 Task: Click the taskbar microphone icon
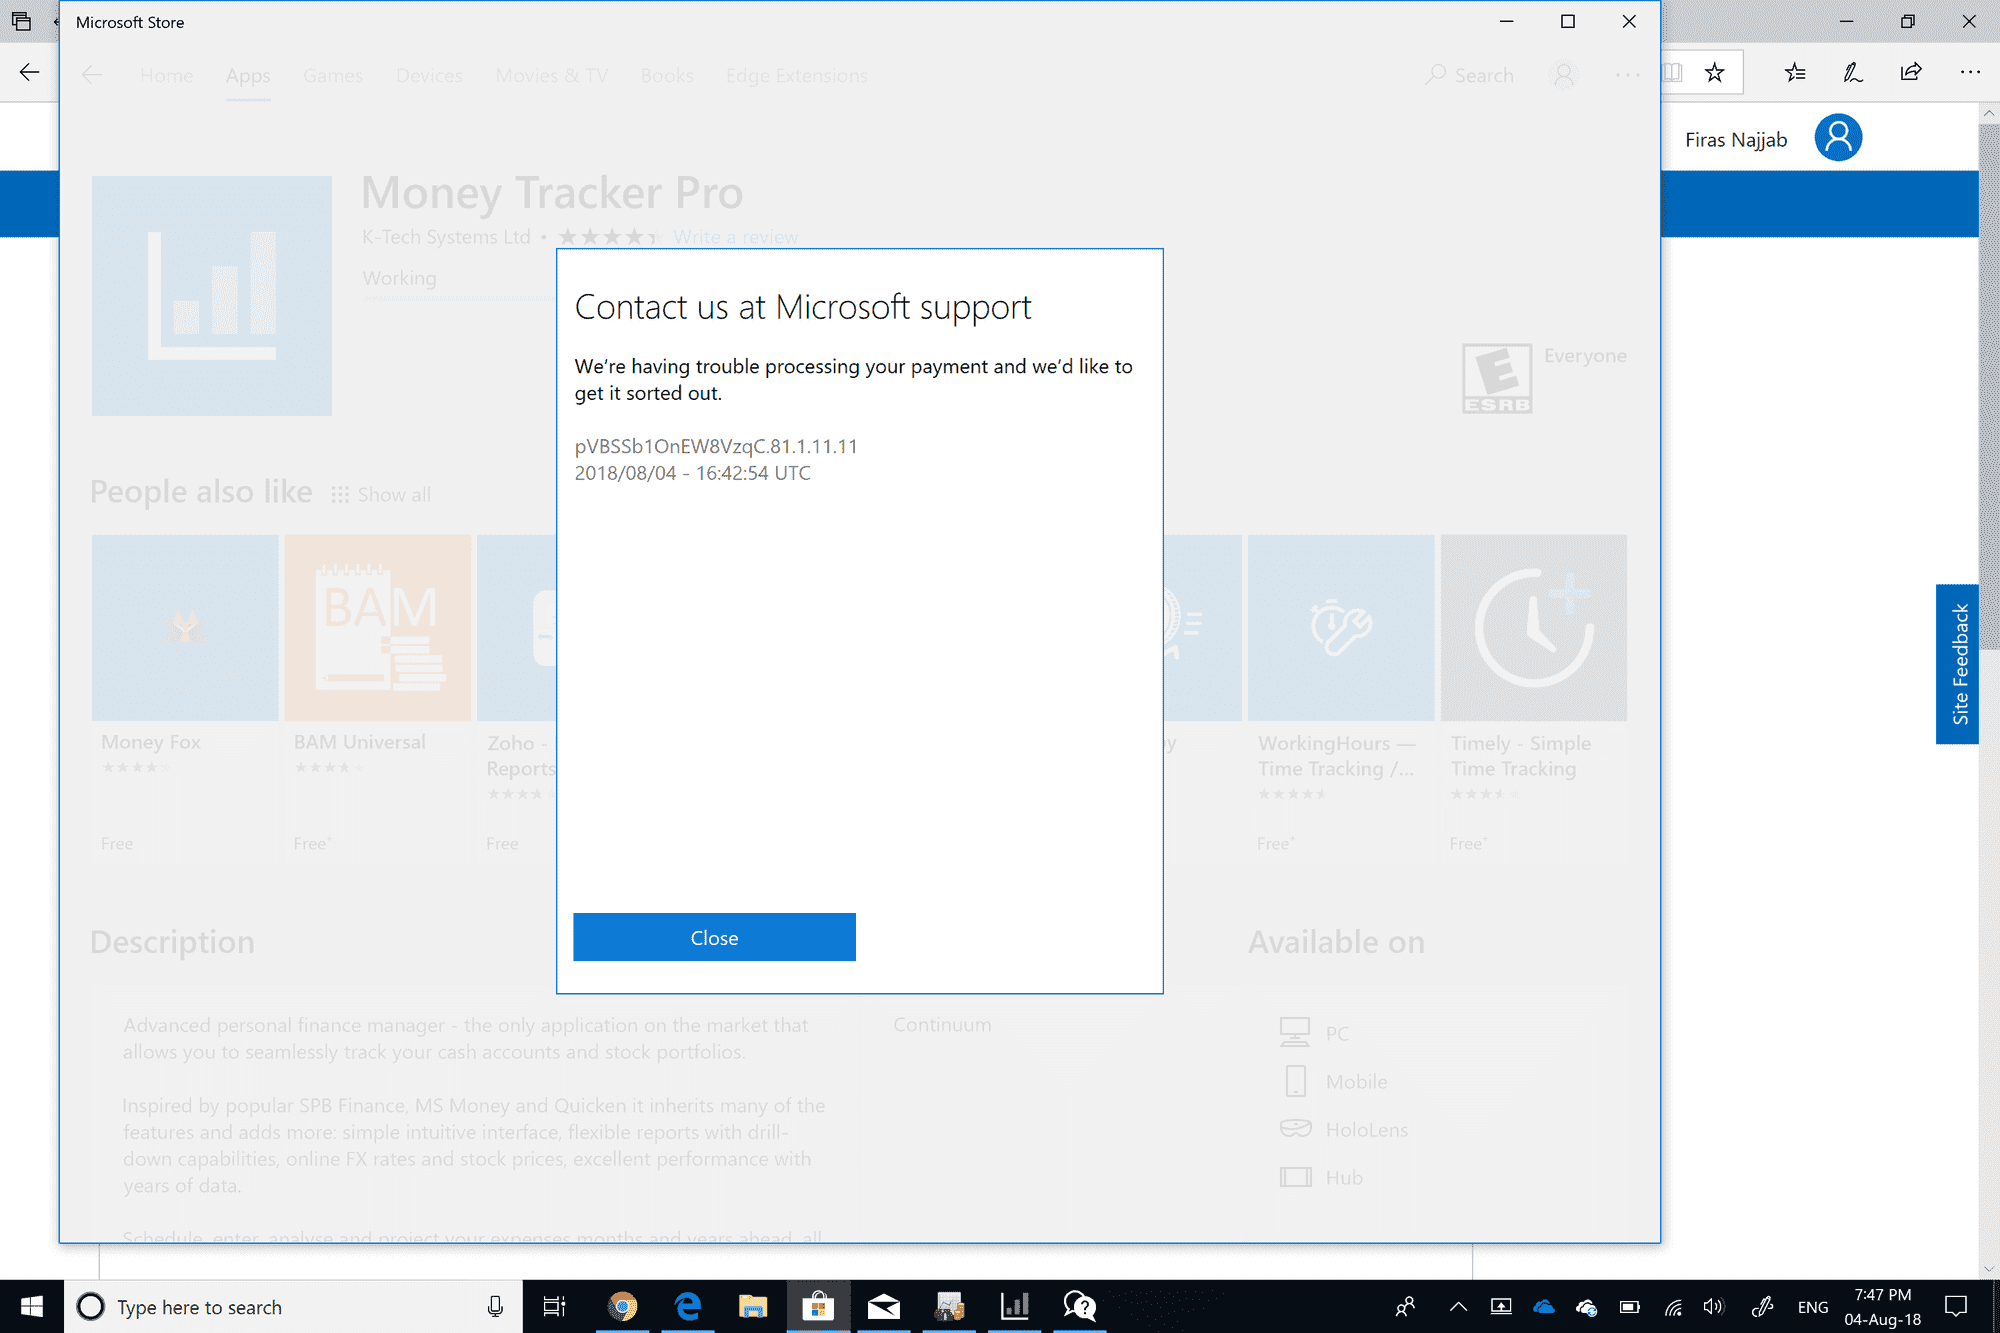(x=495, y=1306)
